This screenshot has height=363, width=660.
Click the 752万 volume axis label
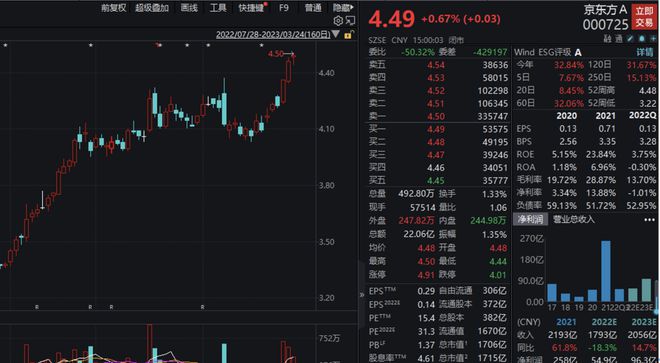[x=330, y=339]
